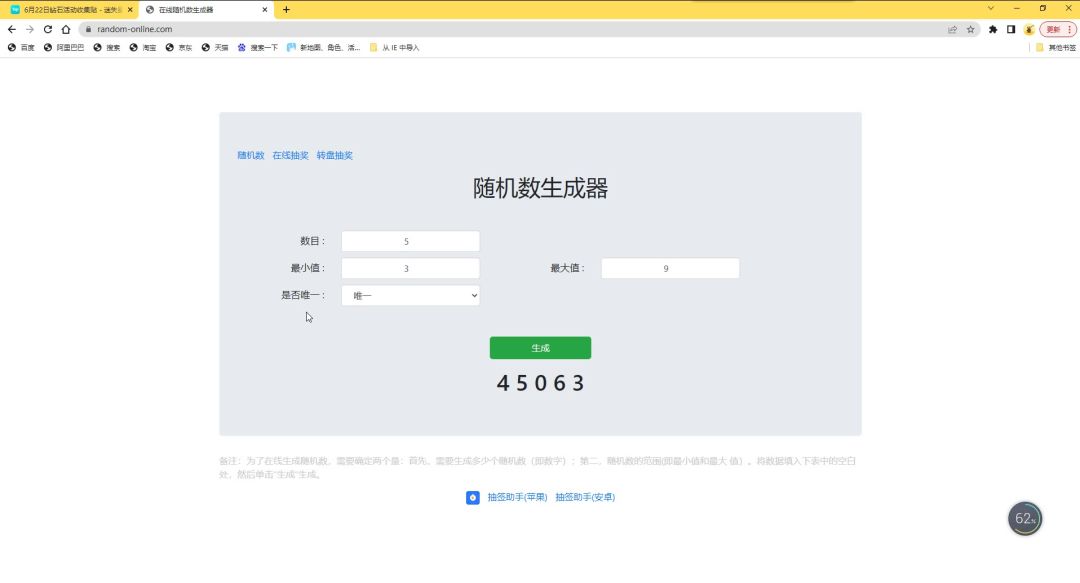Open the Extensions puzzle icon

coord(993,29)
